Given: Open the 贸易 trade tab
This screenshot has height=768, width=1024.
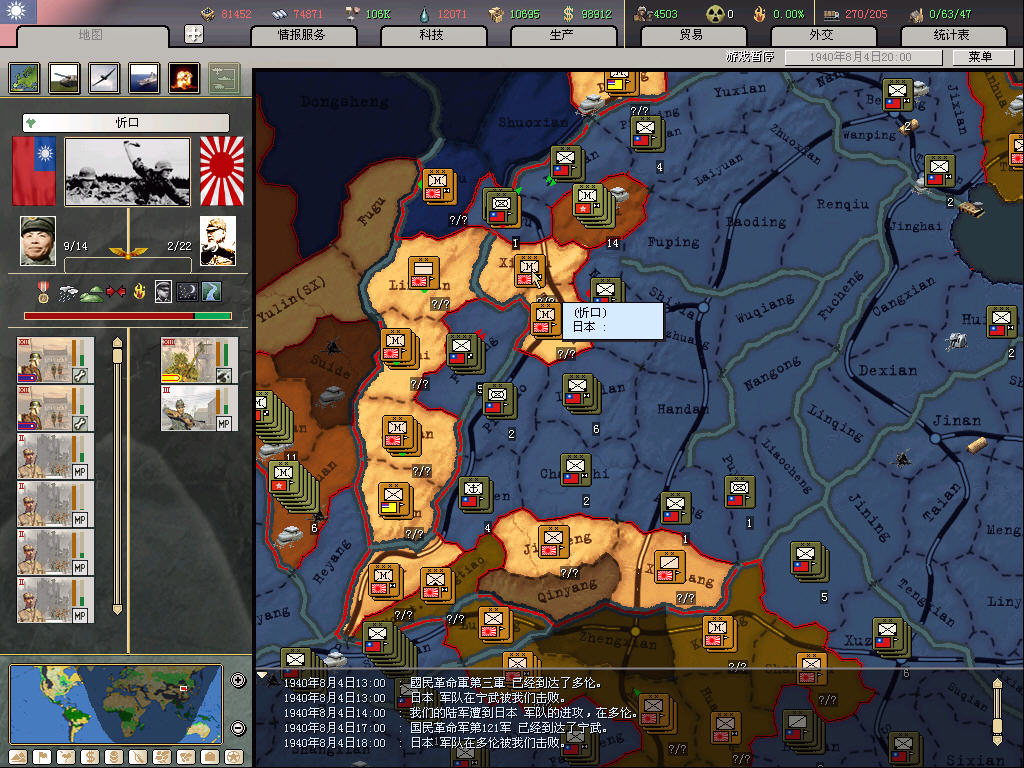Looking at the screenshot, I should point(692,35).
